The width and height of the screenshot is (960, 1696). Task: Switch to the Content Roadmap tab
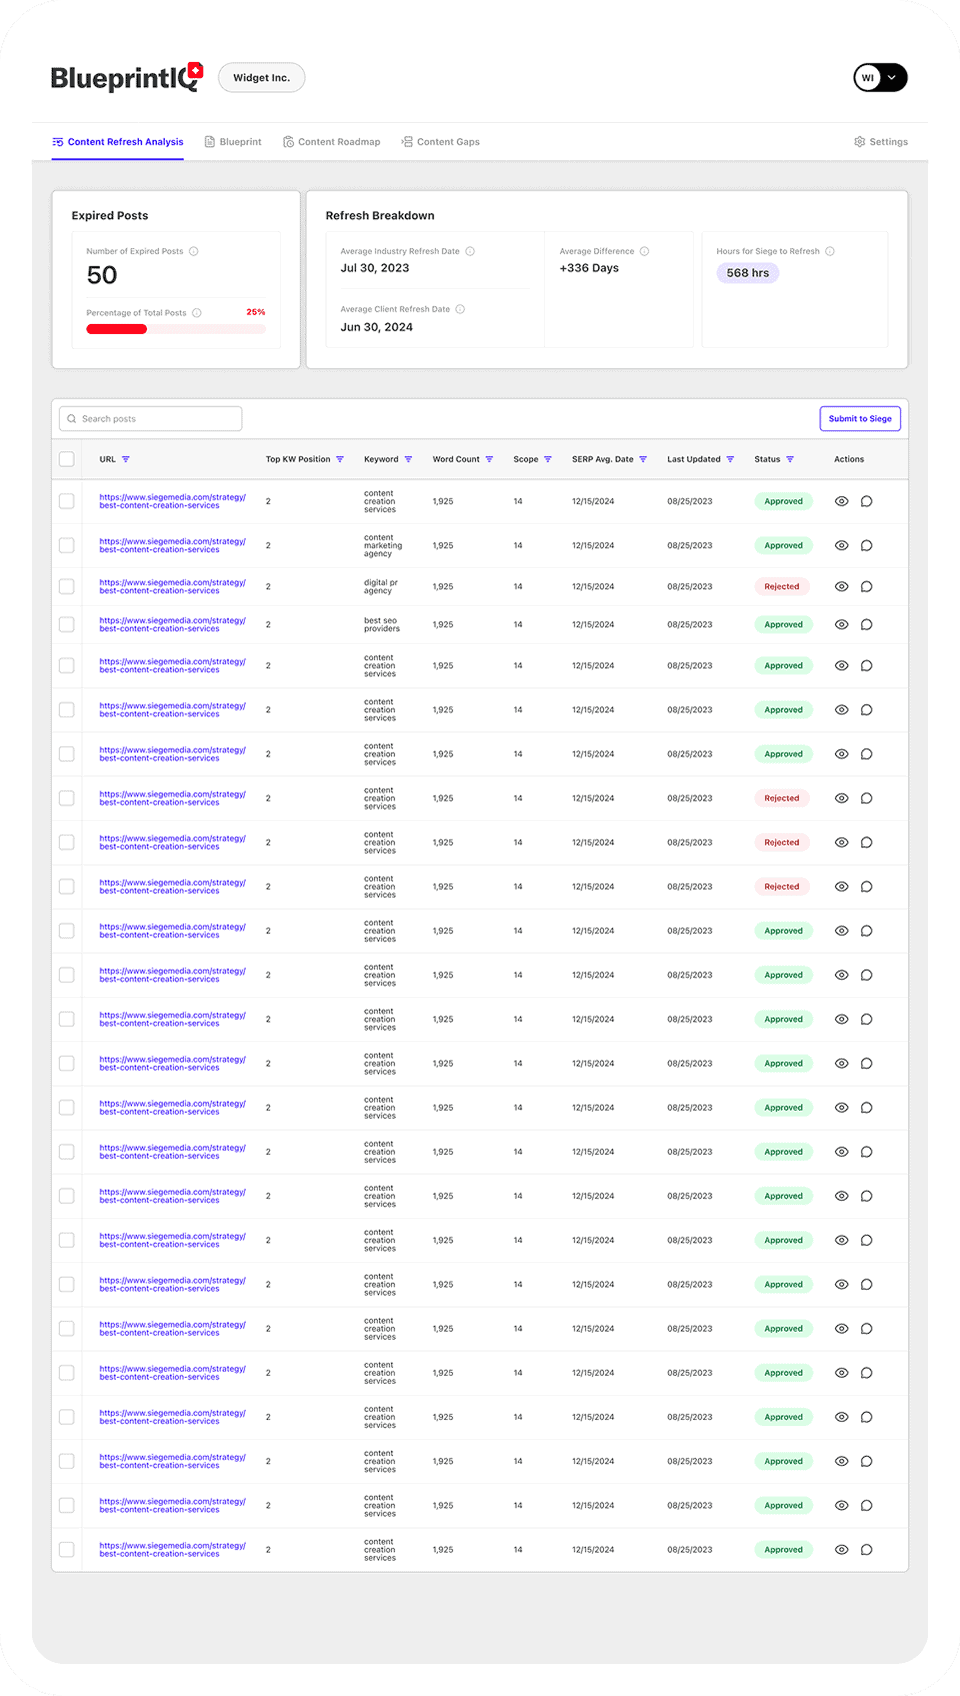[x=331, y=142]
